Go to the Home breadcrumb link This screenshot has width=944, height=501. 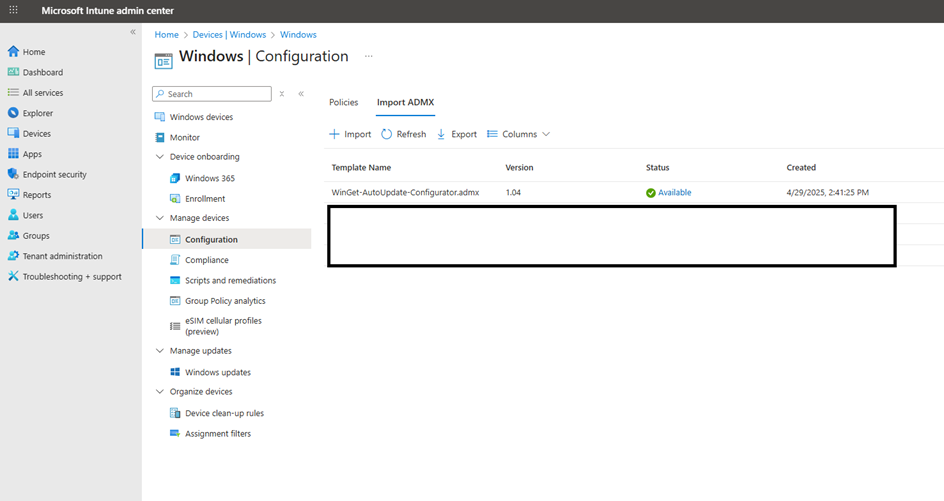[166, 34]
